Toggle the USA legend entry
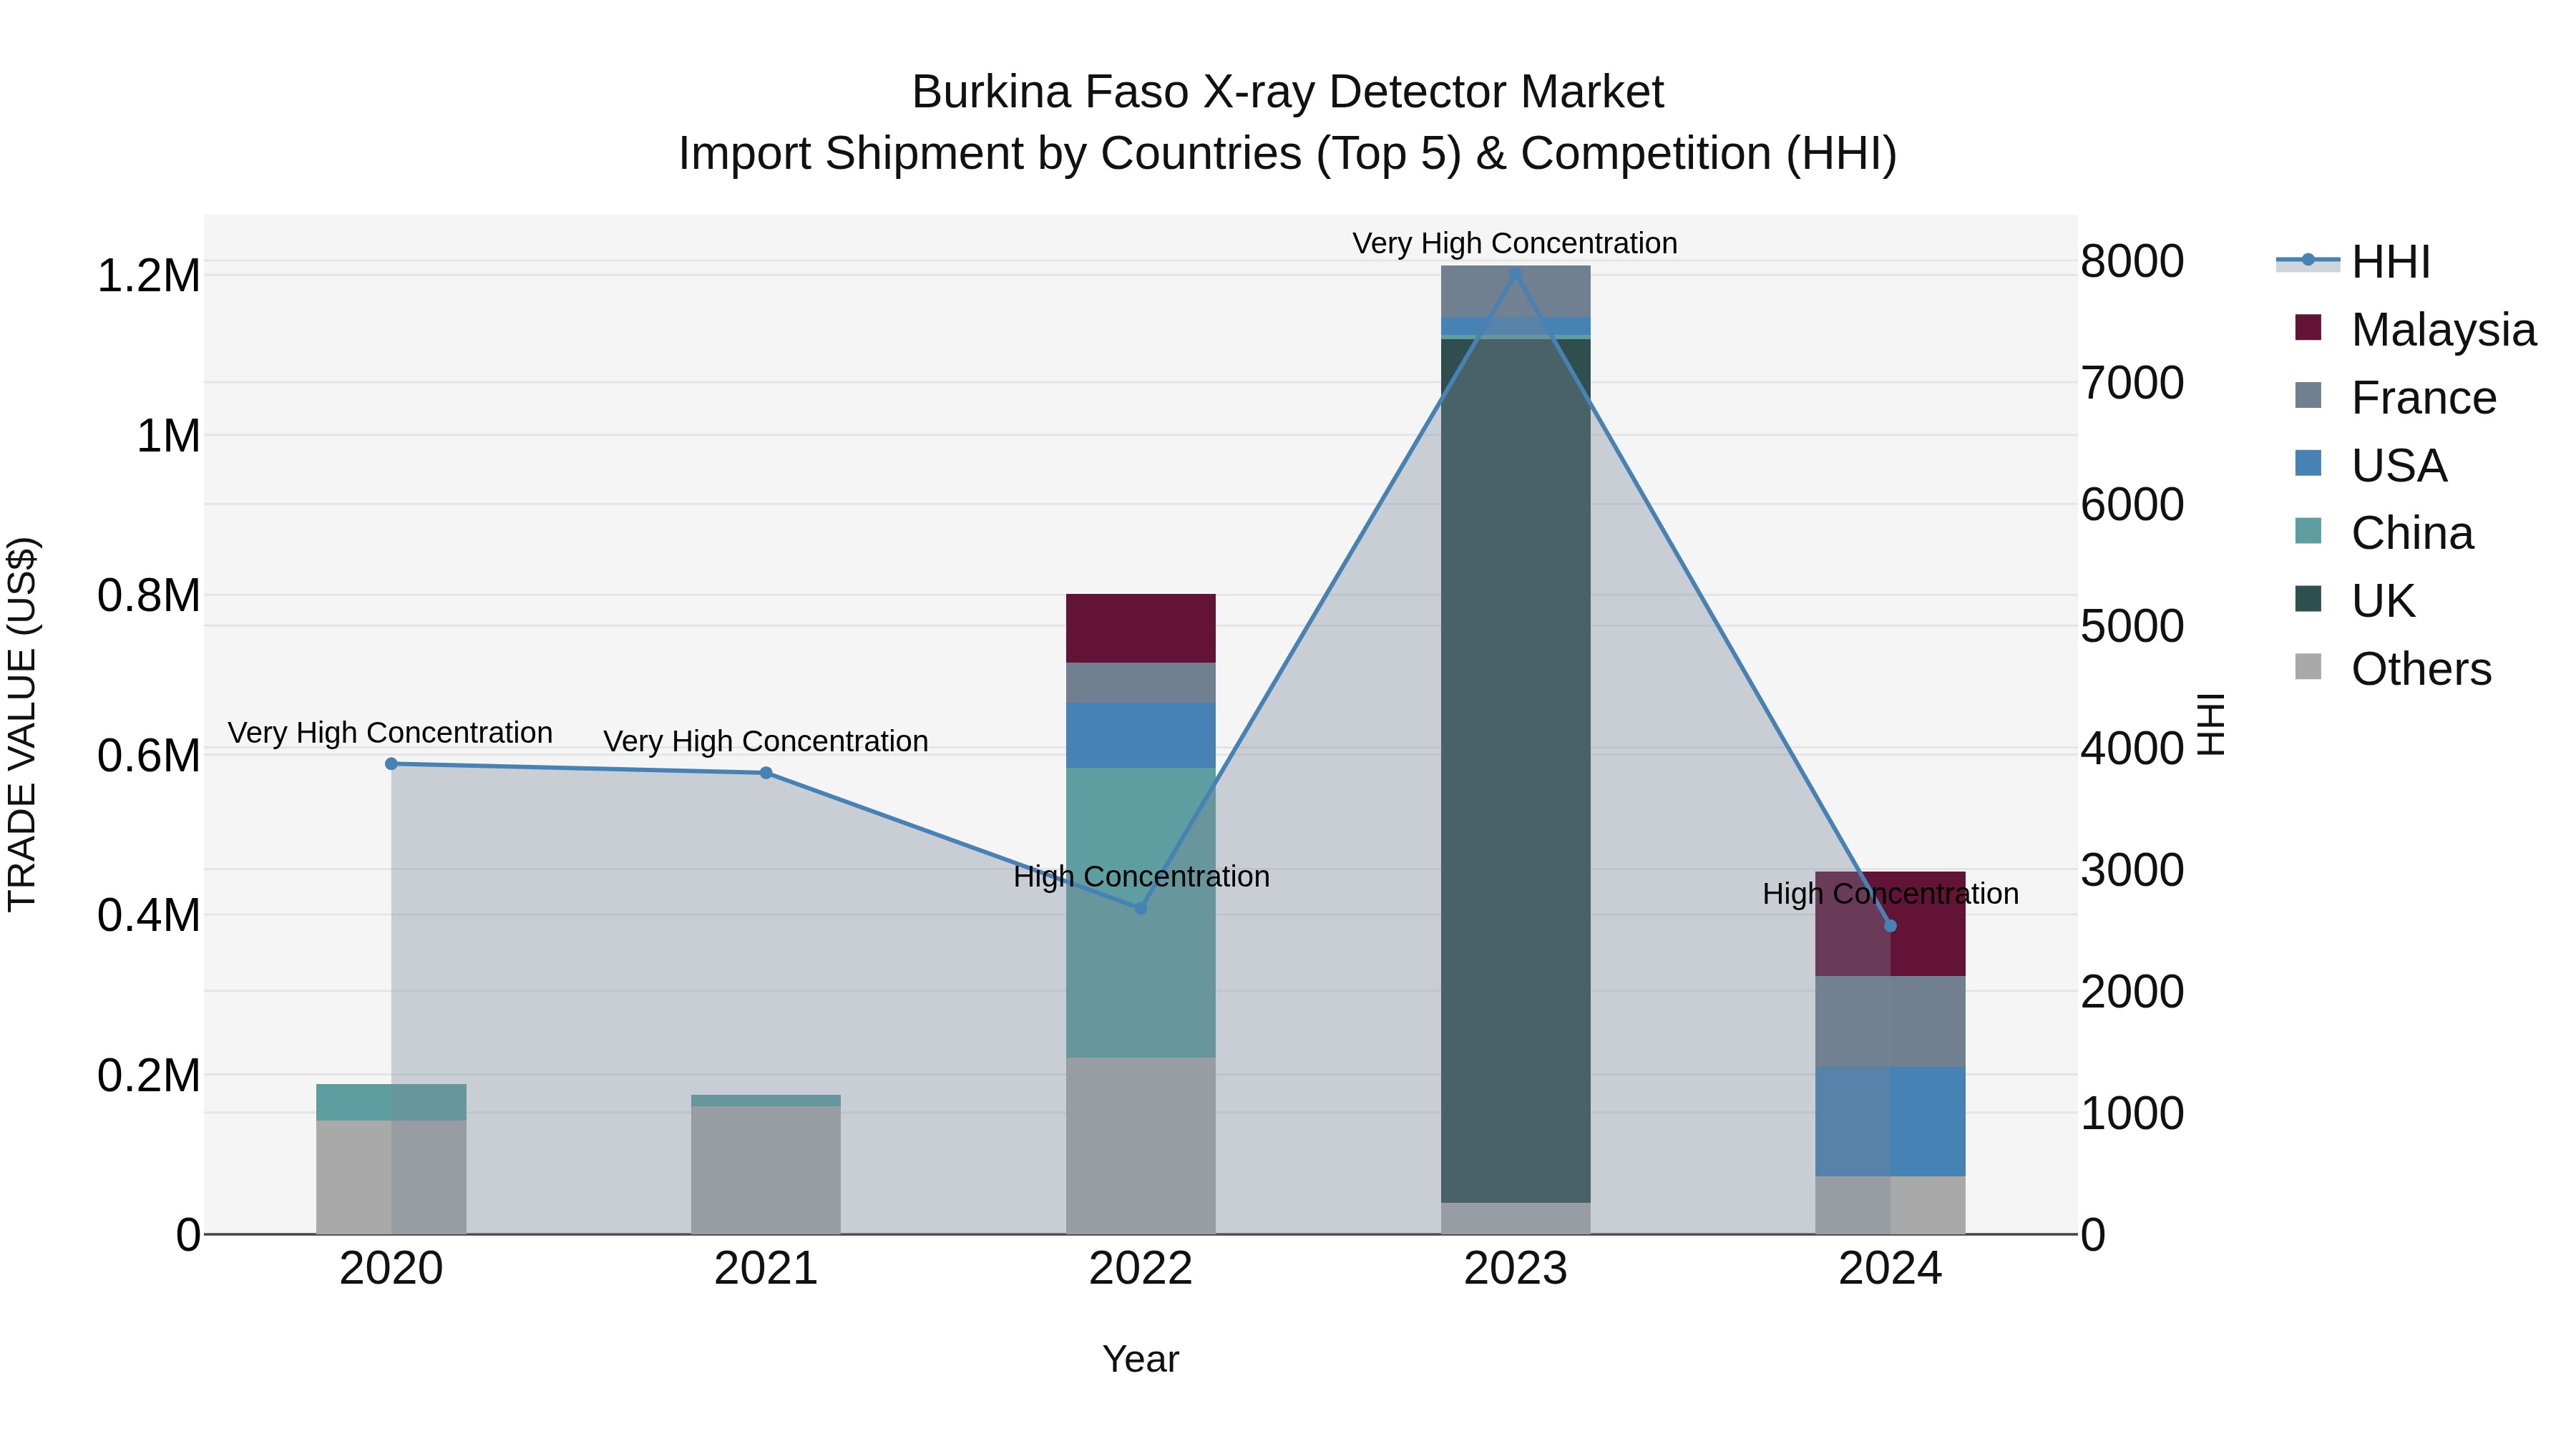The width and height of the screenshot is (2576, 1449). (2370, 465)
